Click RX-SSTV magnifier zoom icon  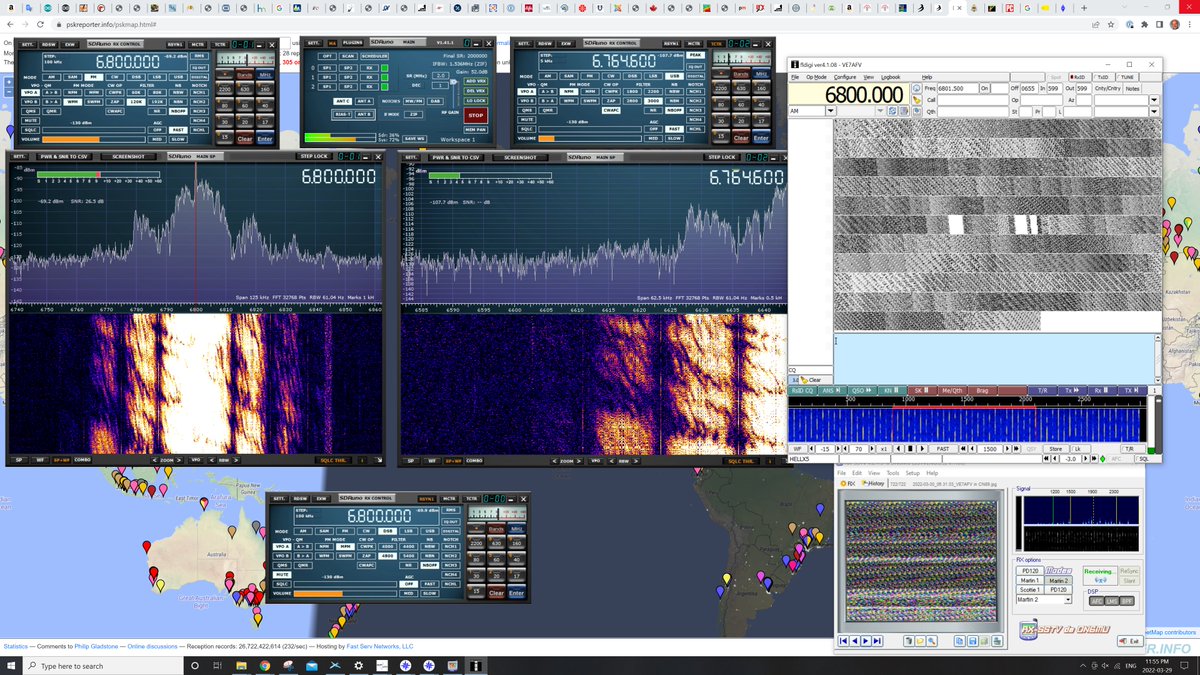click(x=932, y=641)
